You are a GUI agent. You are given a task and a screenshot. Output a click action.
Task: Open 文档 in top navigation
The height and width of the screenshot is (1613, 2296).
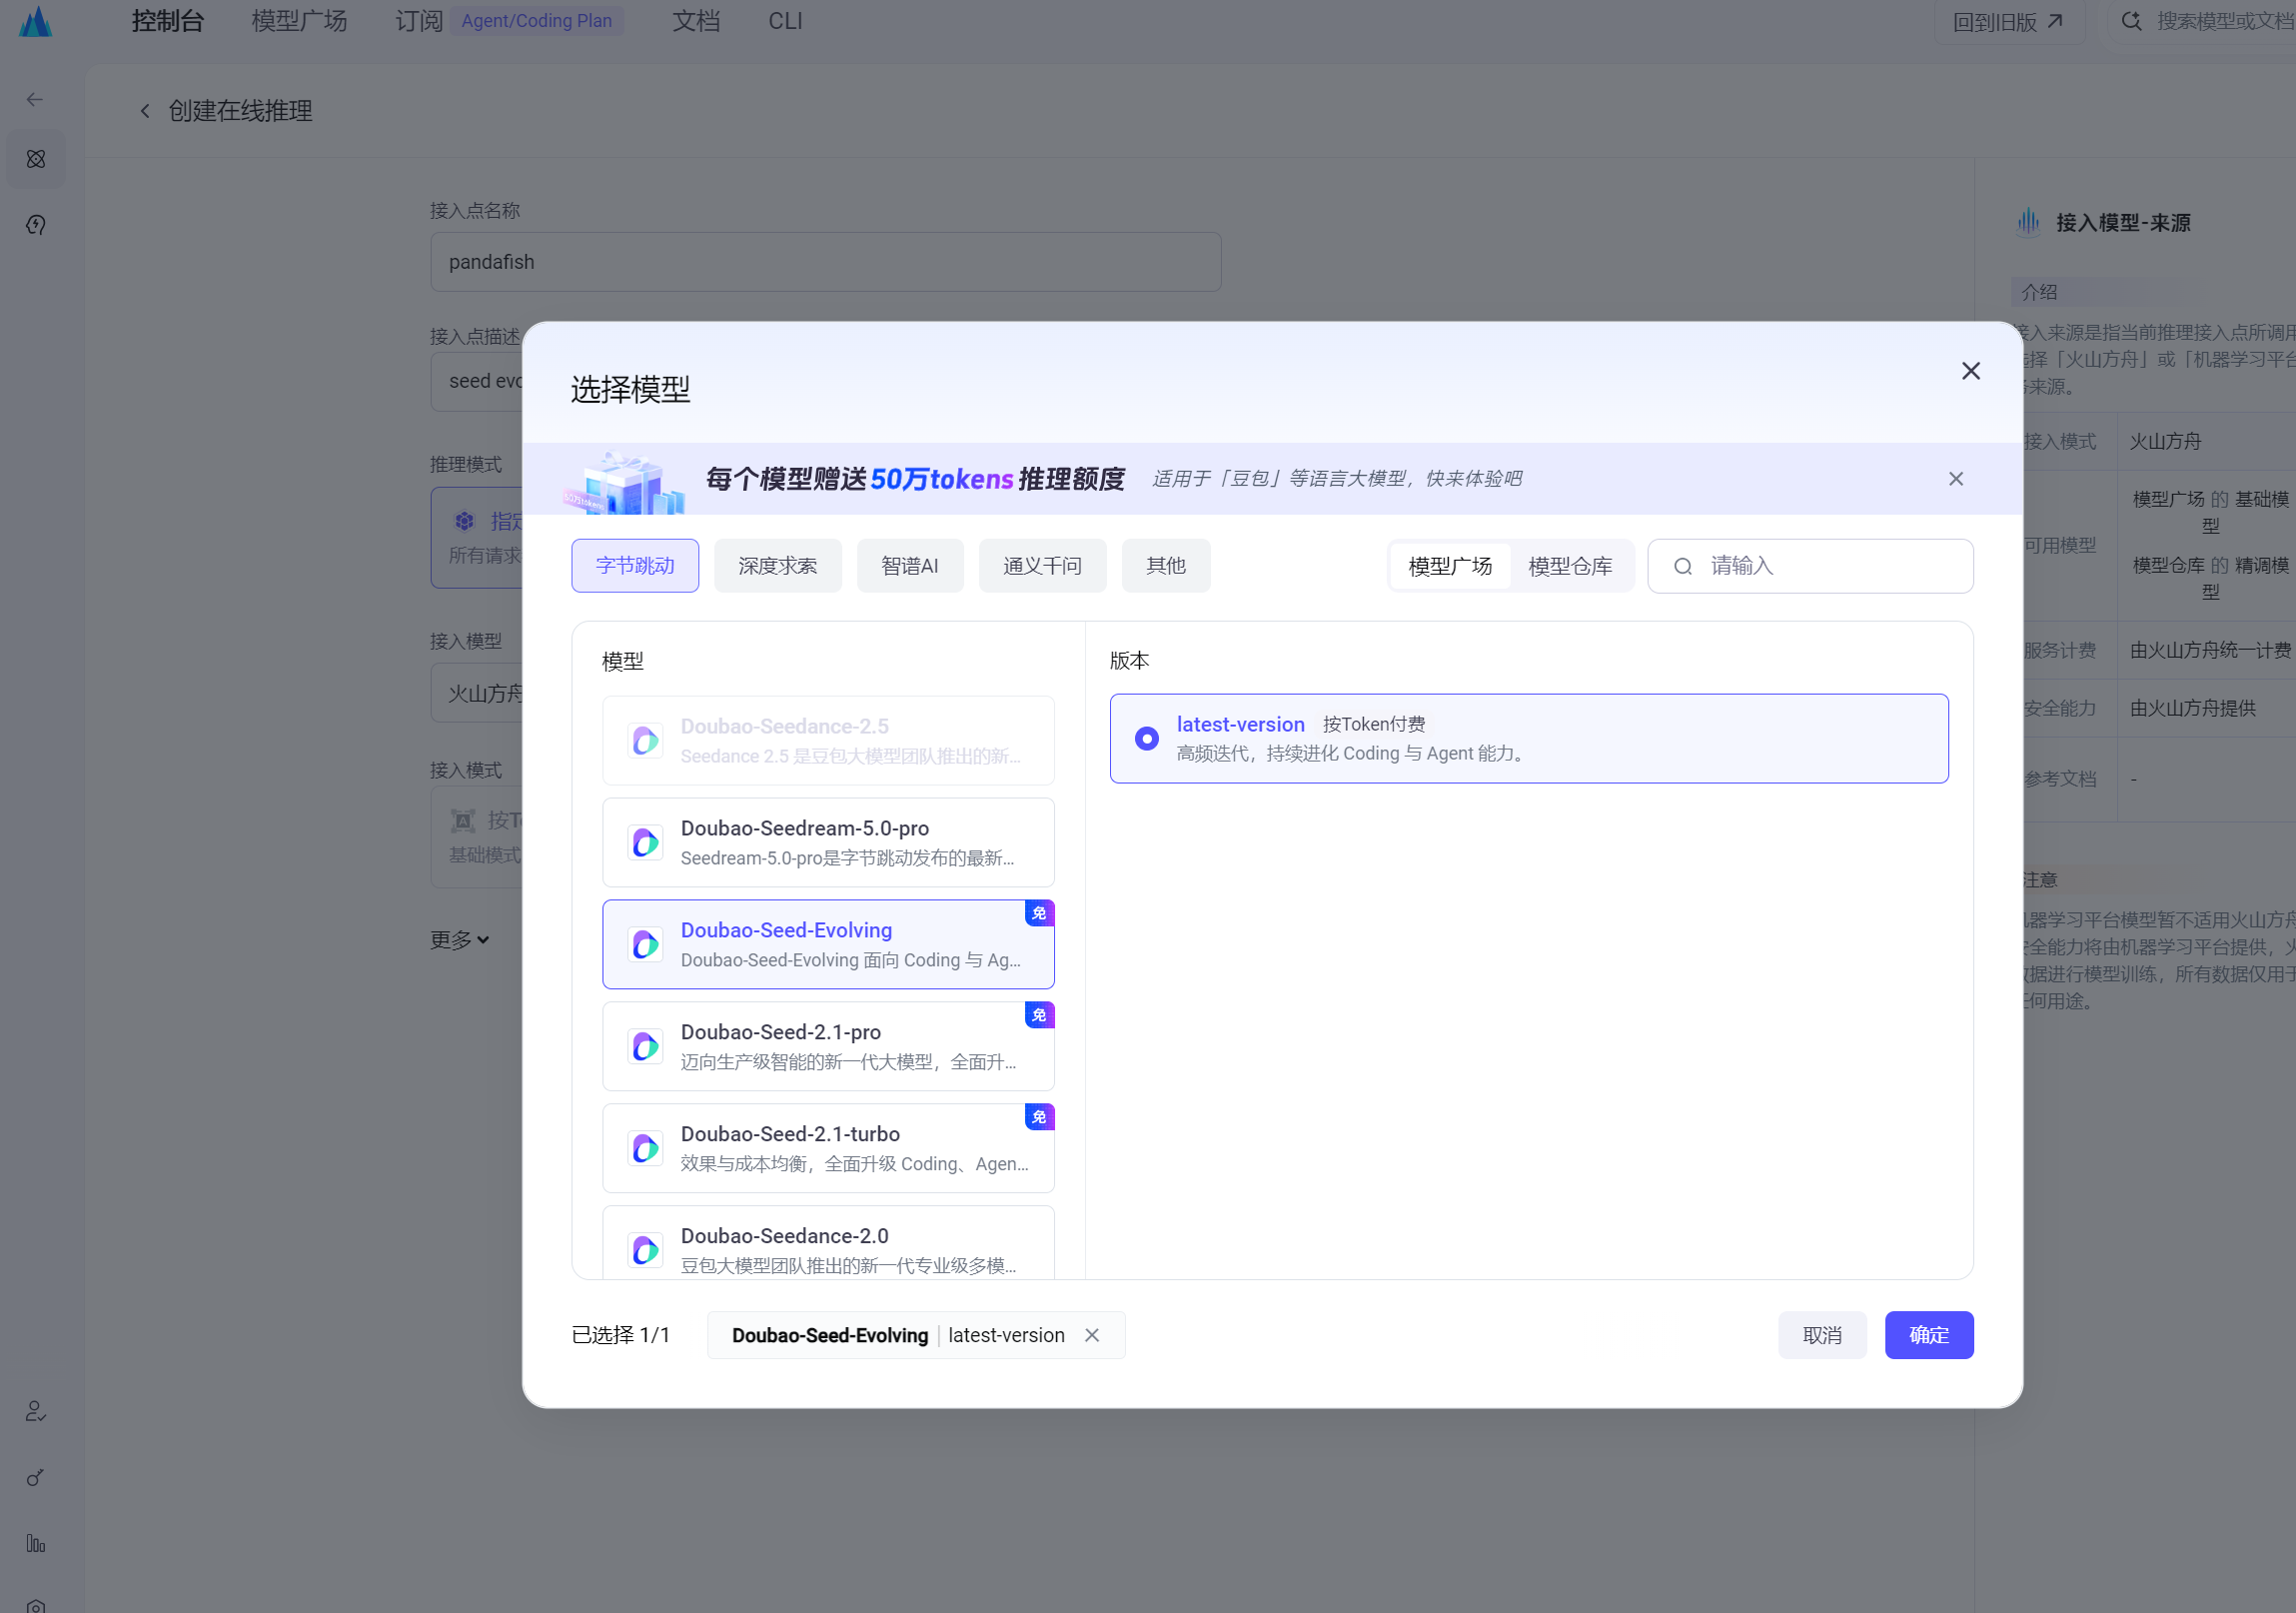pos(696,21)
